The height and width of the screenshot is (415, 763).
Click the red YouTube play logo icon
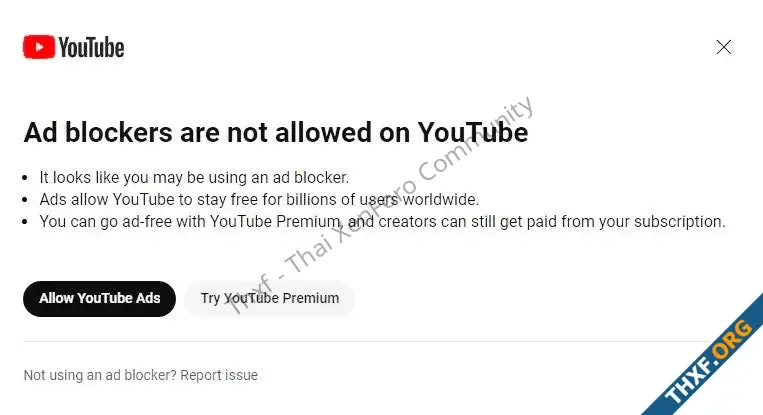point(39,47)
